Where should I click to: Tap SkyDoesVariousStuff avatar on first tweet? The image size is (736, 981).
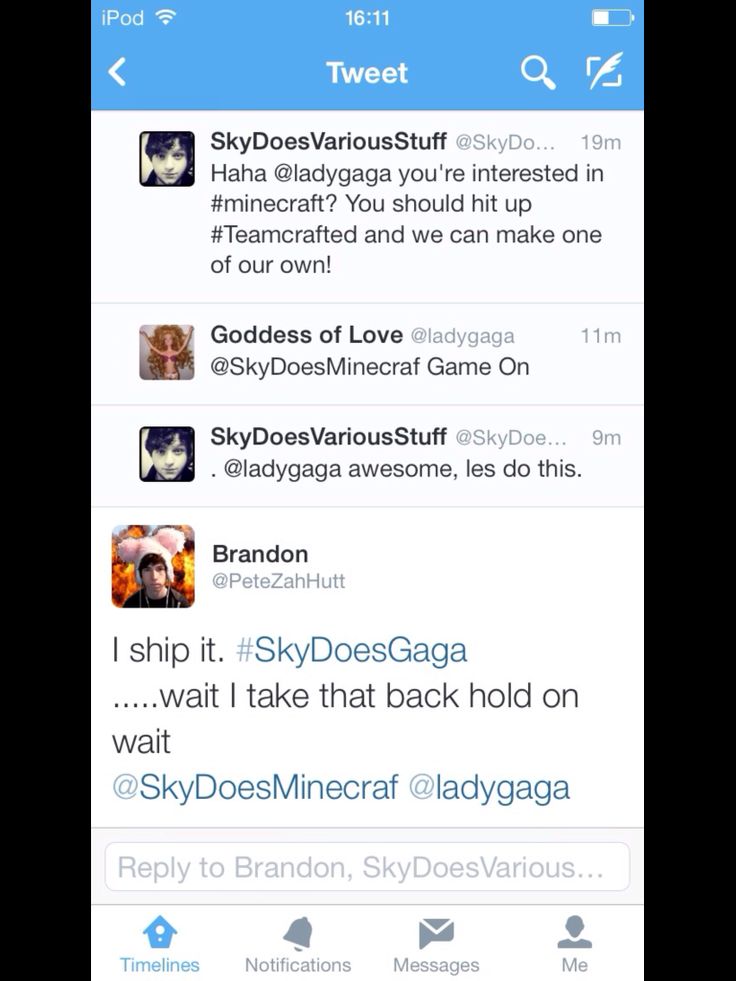click(x=166, y=158)
